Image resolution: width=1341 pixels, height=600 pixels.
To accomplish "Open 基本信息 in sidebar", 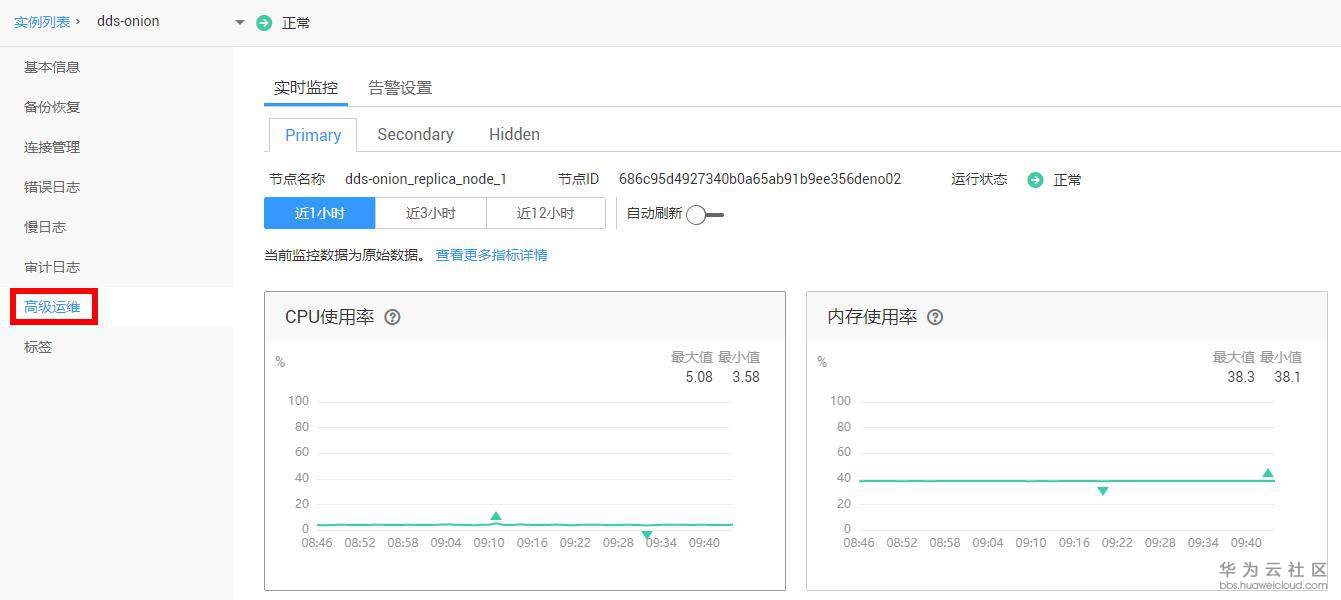I will [52, 67].
